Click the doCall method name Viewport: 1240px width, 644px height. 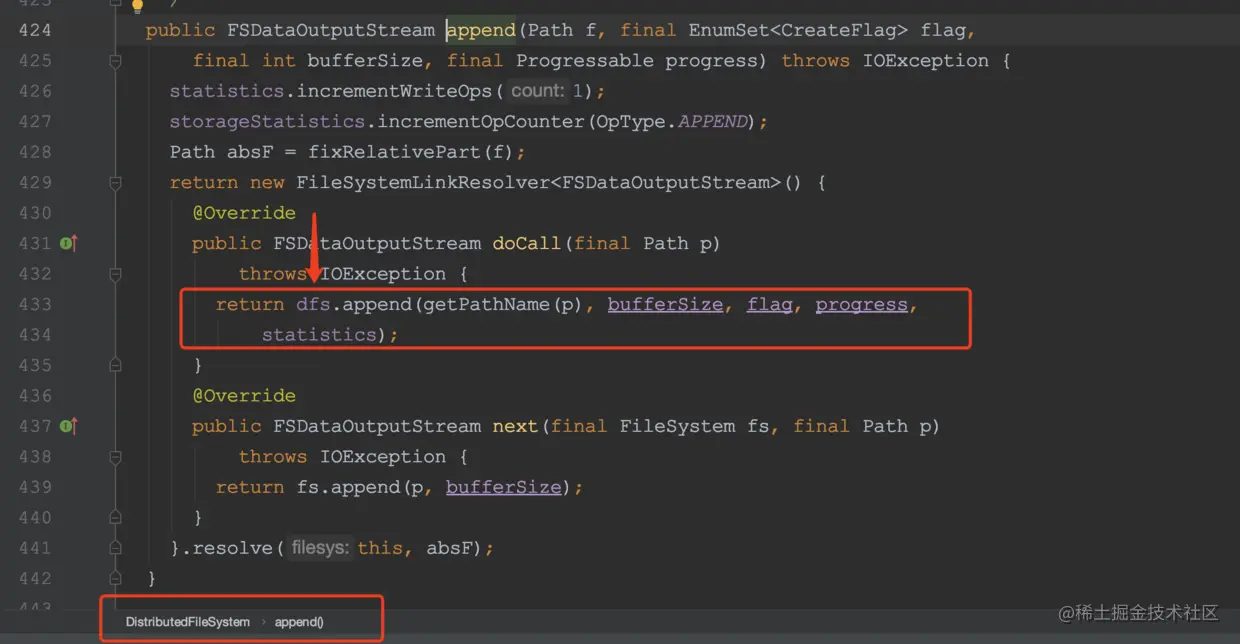click(527, 243)
